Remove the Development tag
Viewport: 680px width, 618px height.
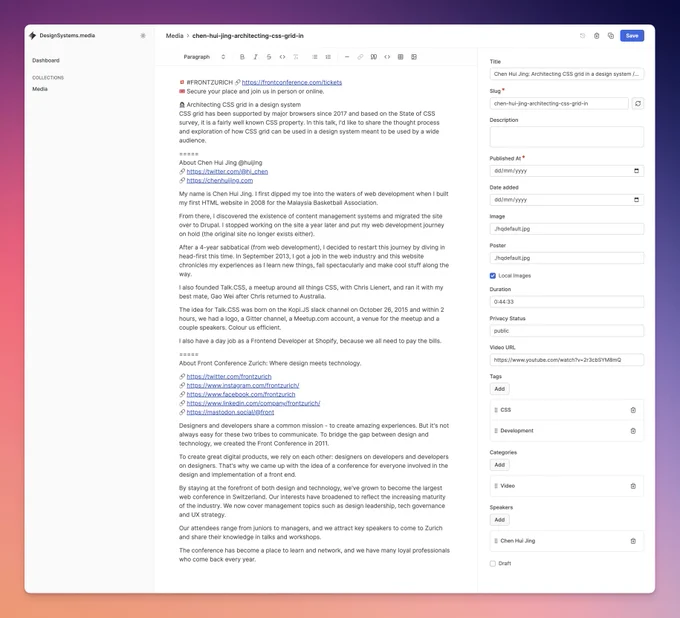pyautogui.click(x=633, y=431)
